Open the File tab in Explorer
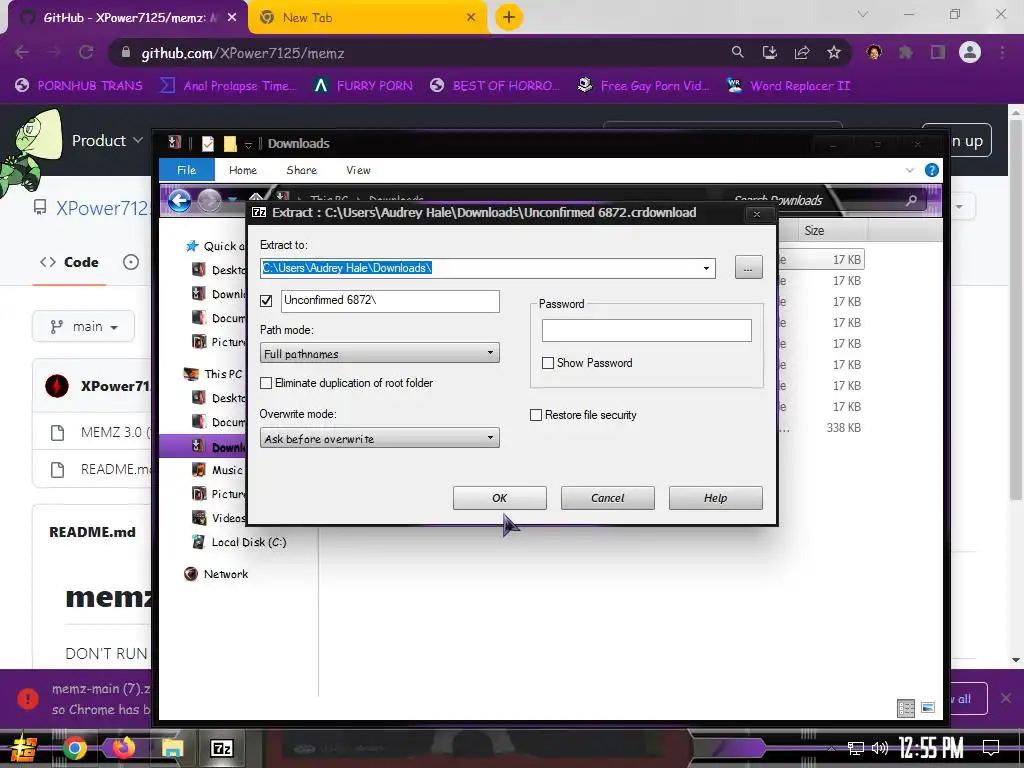The image size is (1024, 768). (186, 170)
